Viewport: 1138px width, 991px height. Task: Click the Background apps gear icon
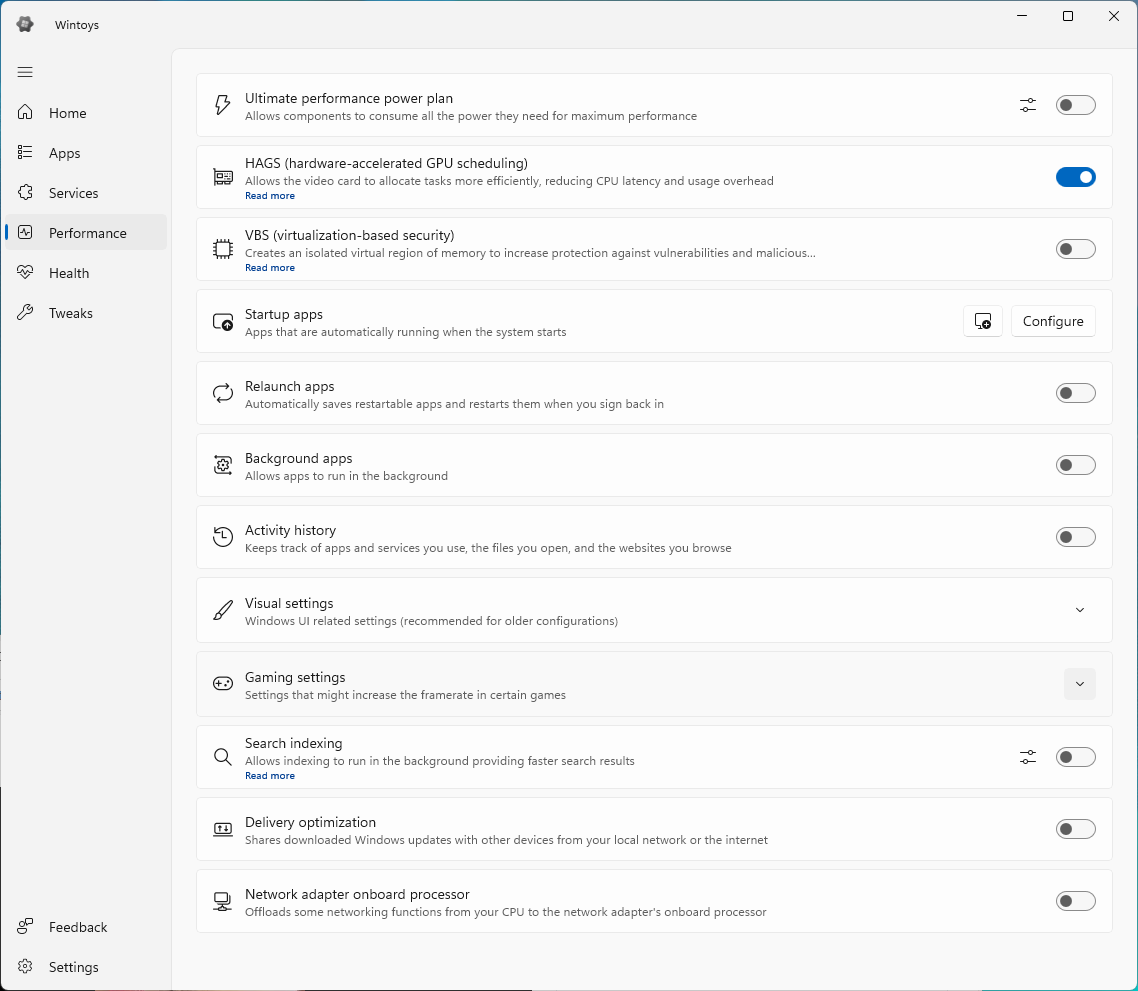point(223,465)
